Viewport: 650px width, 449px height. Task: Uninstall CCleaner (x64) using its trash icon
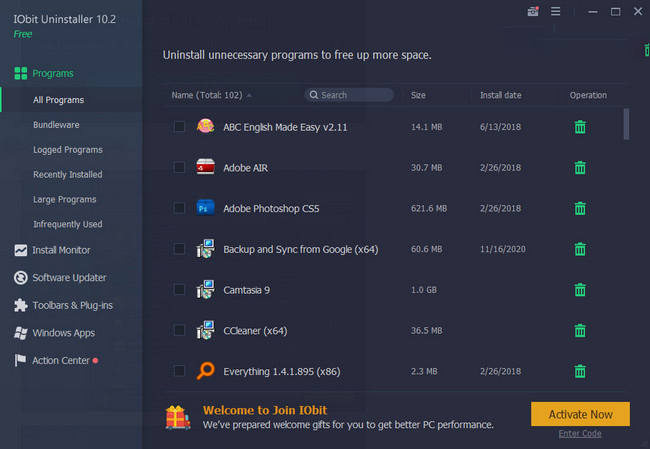(580, 330)
